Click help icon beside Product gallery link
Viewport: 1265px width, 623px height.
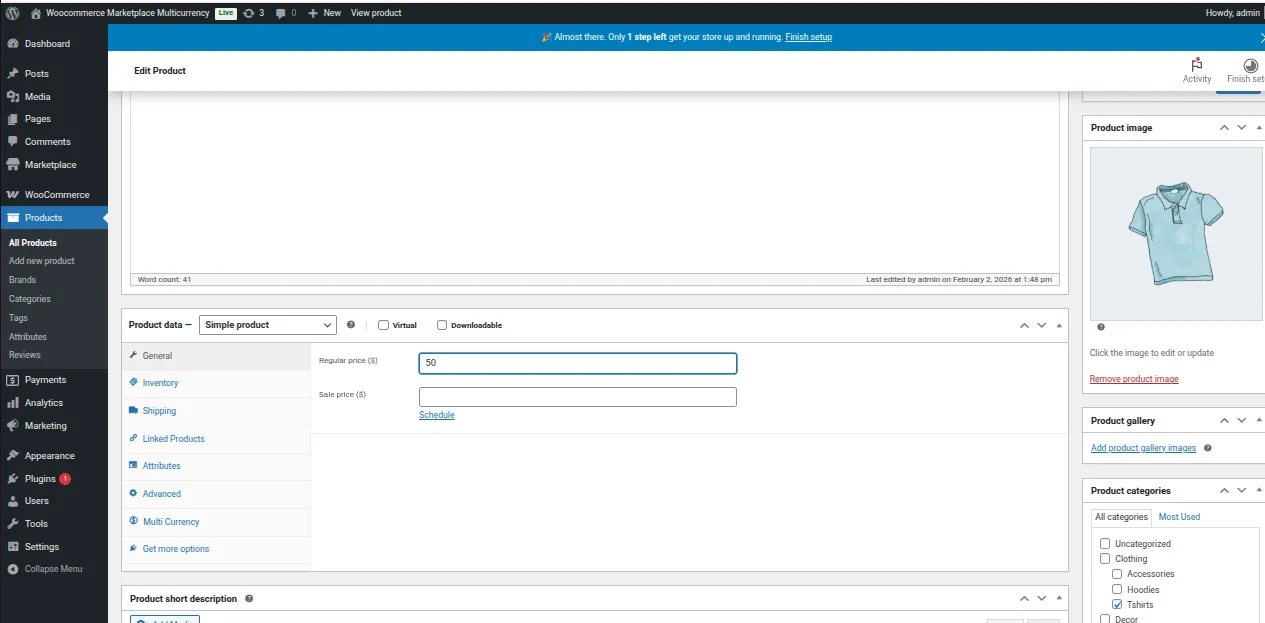[1208, 448]
